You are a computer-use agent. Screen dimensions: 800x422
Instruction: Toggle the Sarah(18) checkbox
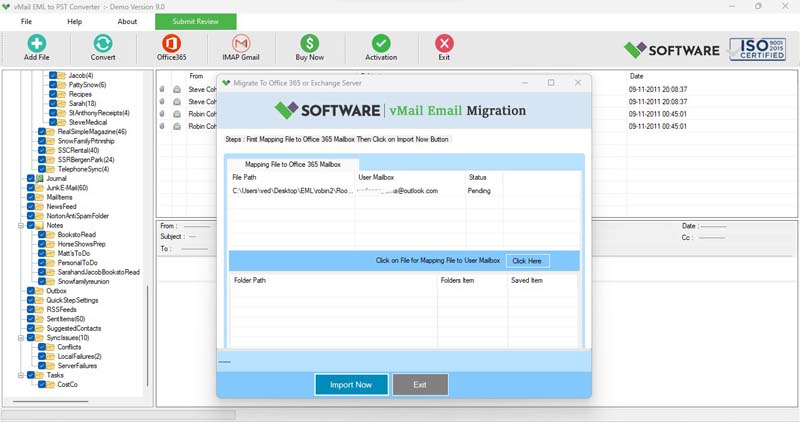pos(53,104)
